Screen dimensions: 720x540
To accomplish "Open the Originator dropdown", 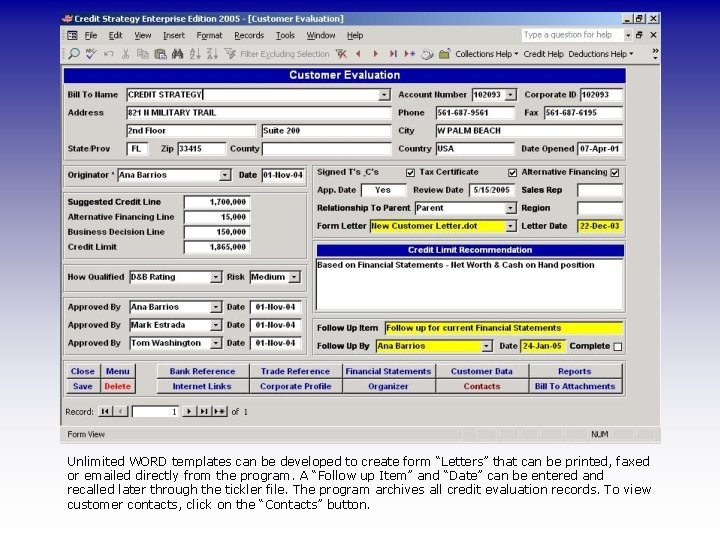I will pyautogui.click(x=225, y=175).
